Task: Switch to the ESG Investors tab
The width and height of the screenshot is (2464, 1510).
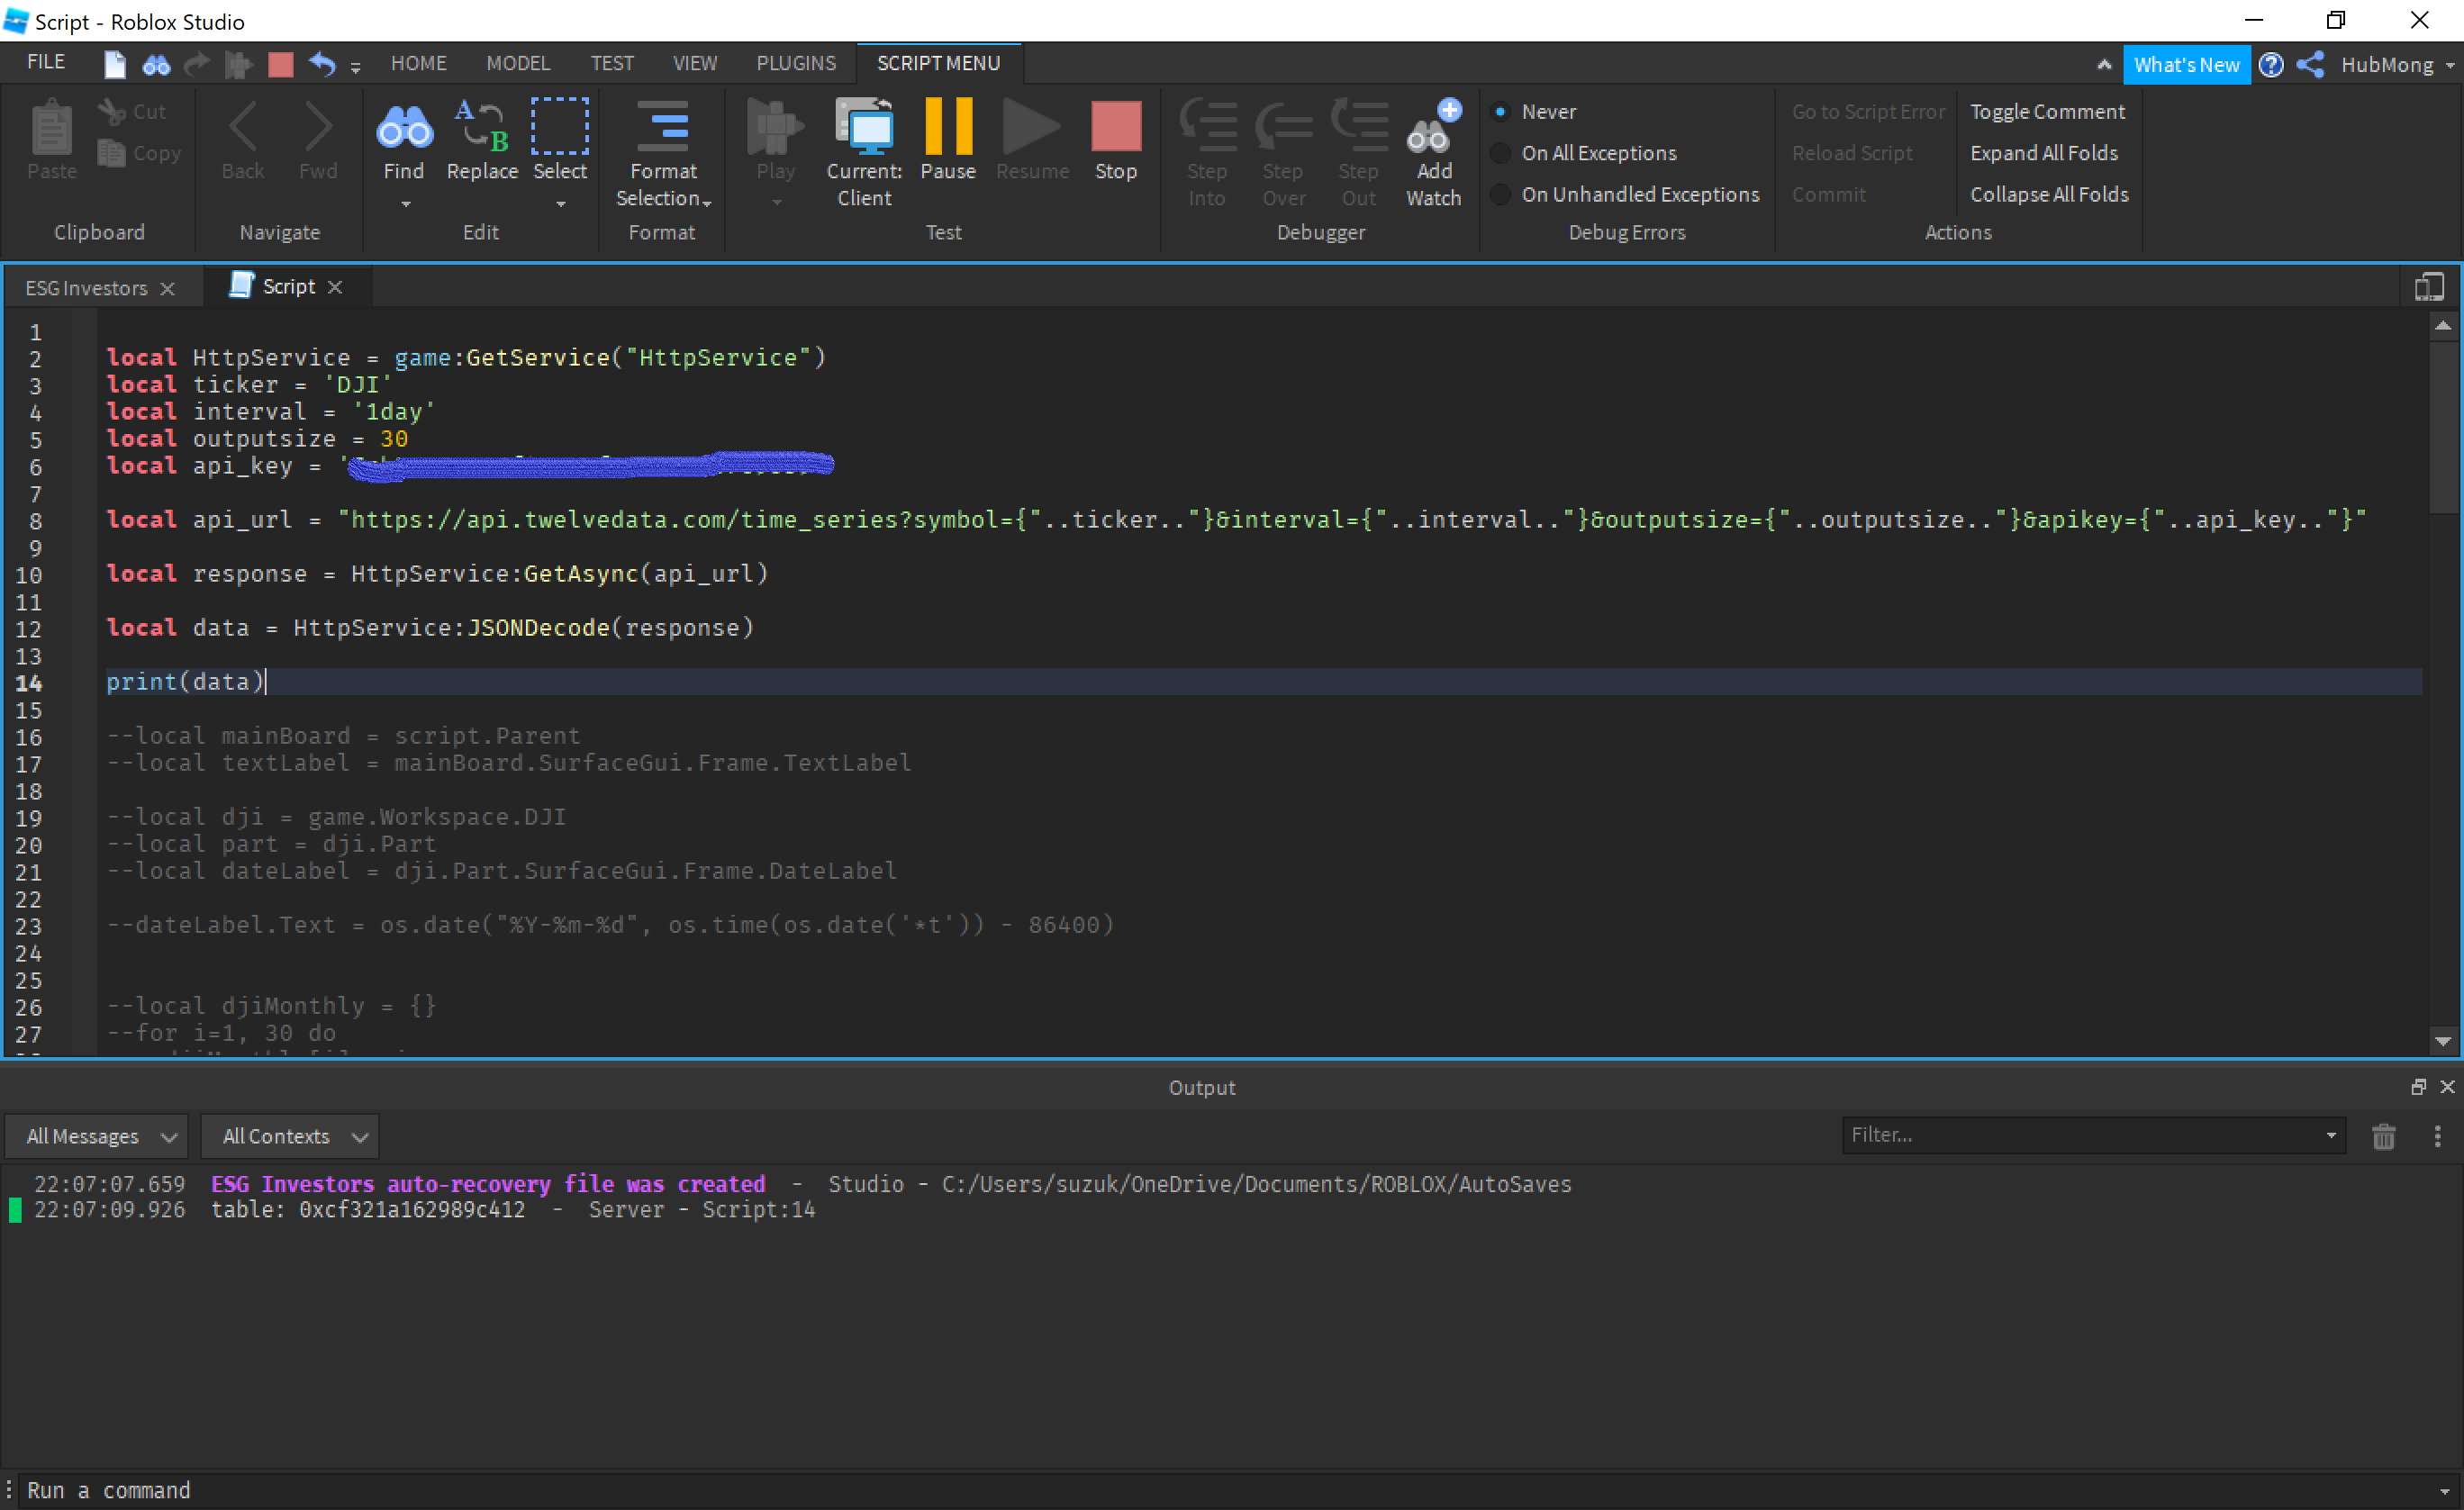Action: [87, 287]
